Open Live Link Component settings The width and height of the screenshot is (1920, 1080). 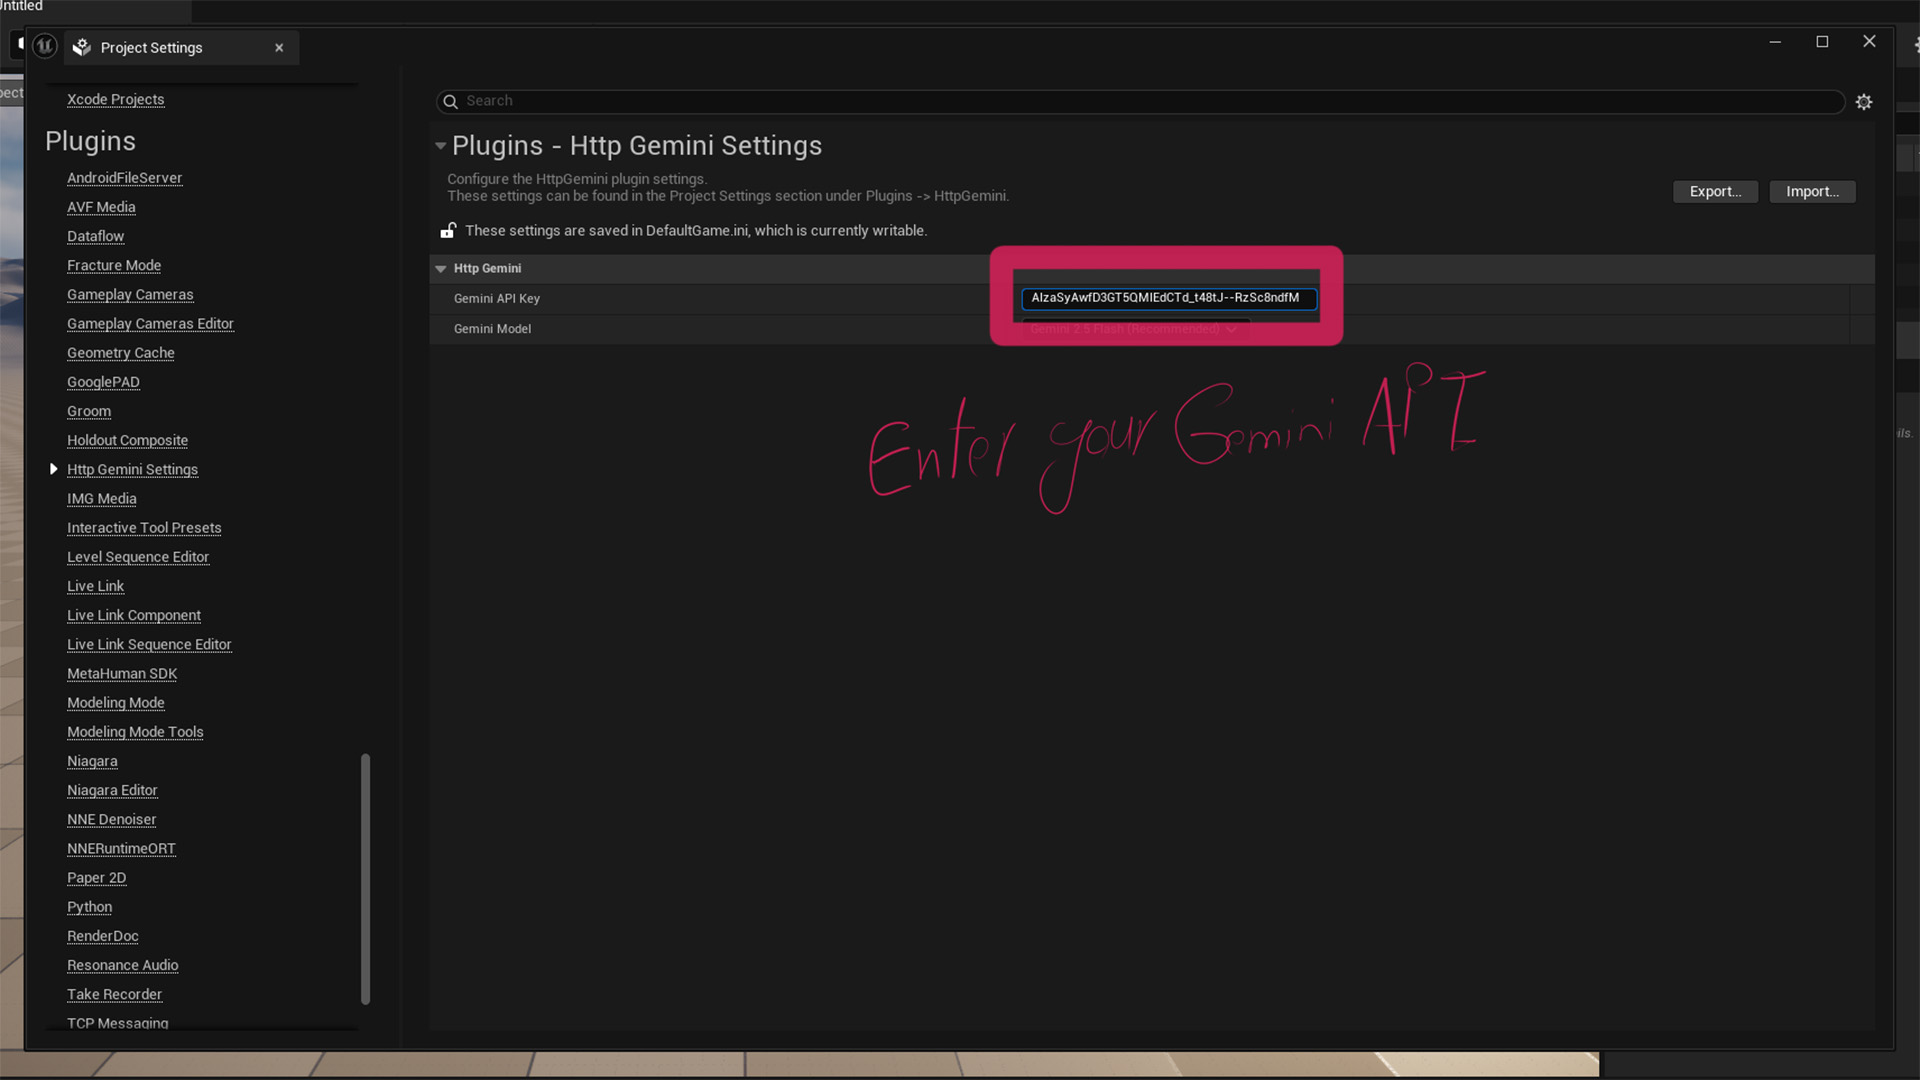134,615
